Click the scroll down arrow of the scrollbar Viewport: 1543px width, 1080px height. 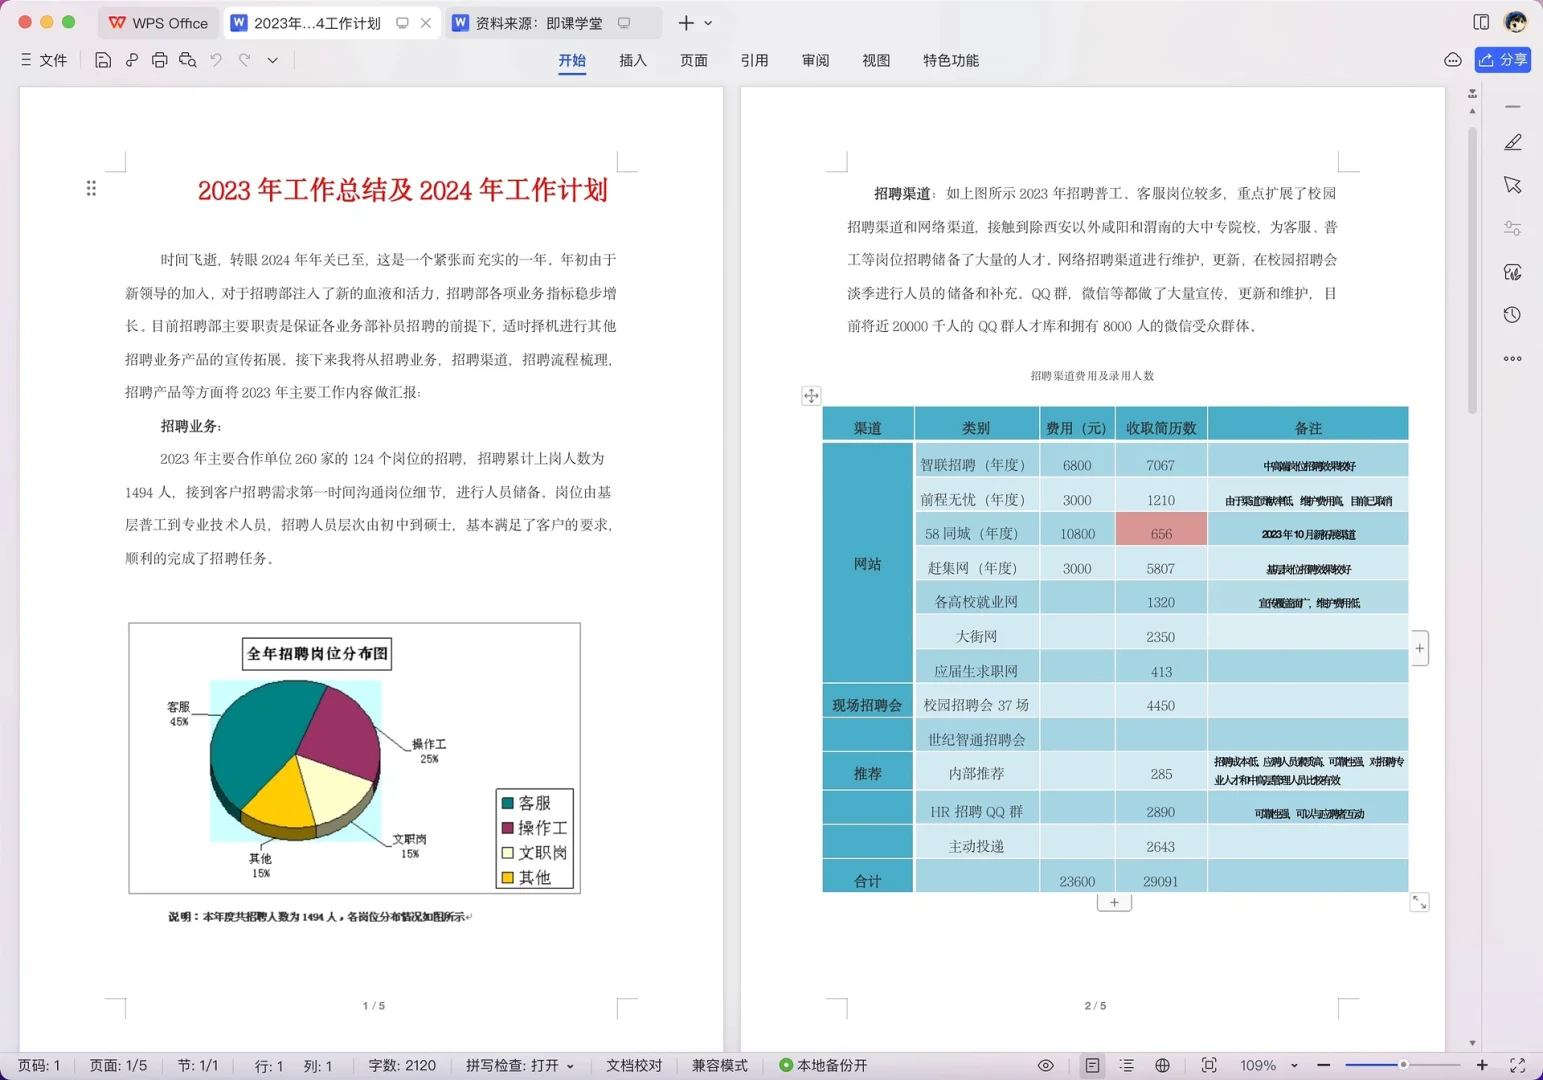[x=1472, y=1043]
